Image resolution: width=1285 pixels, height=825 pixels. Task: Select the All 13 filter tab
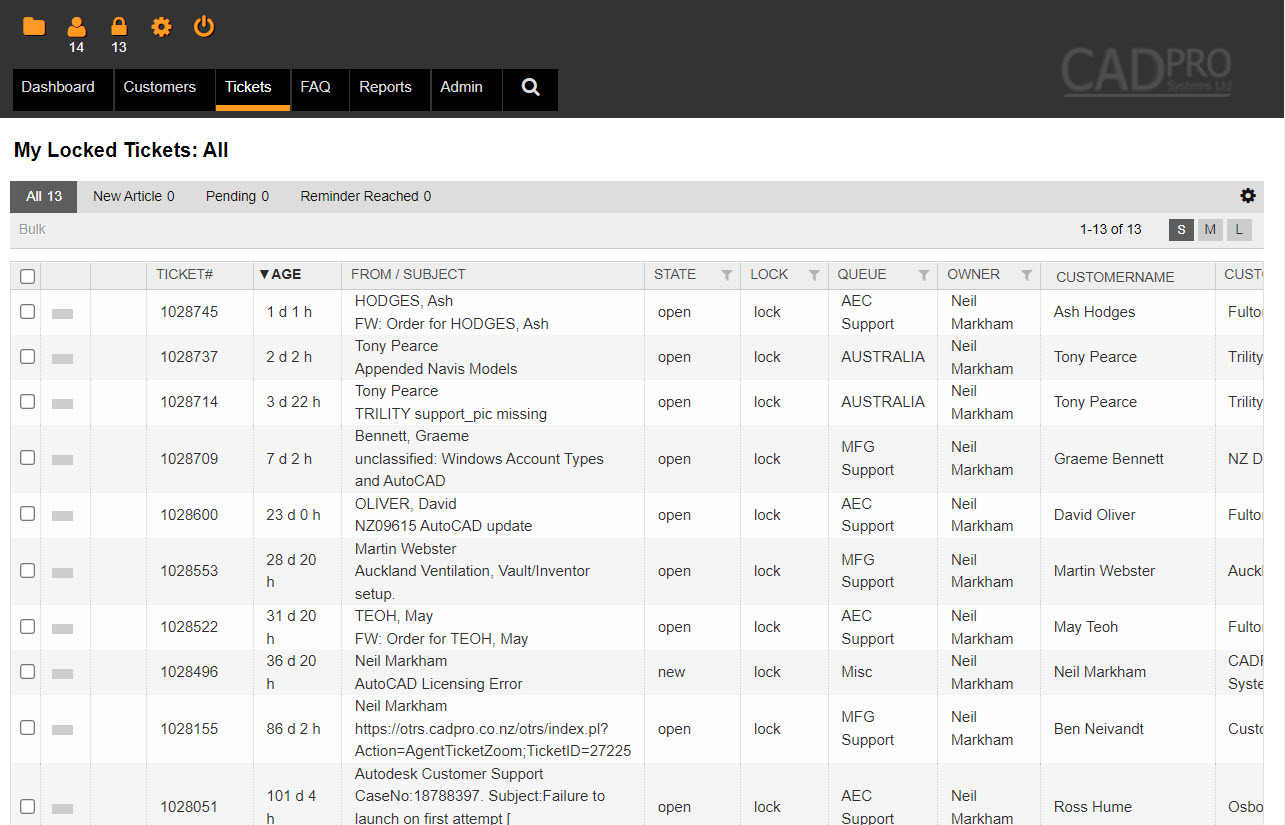click(x=44, y=197)
